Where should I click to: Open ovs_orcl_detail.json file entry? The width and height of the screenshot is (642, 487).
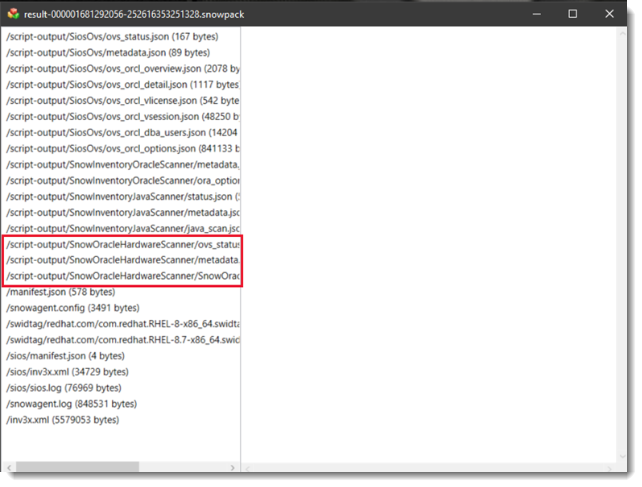point(123,84)
